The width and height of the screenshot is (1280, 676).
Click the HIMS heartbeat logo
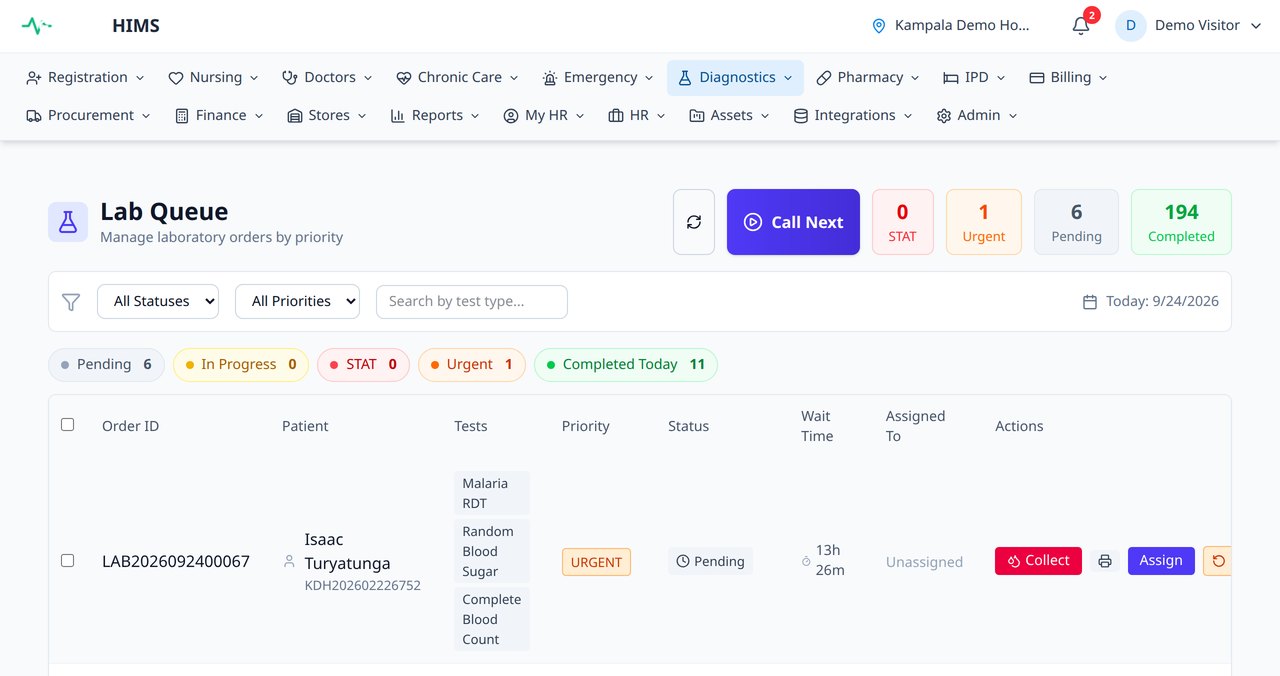(37, 26)
